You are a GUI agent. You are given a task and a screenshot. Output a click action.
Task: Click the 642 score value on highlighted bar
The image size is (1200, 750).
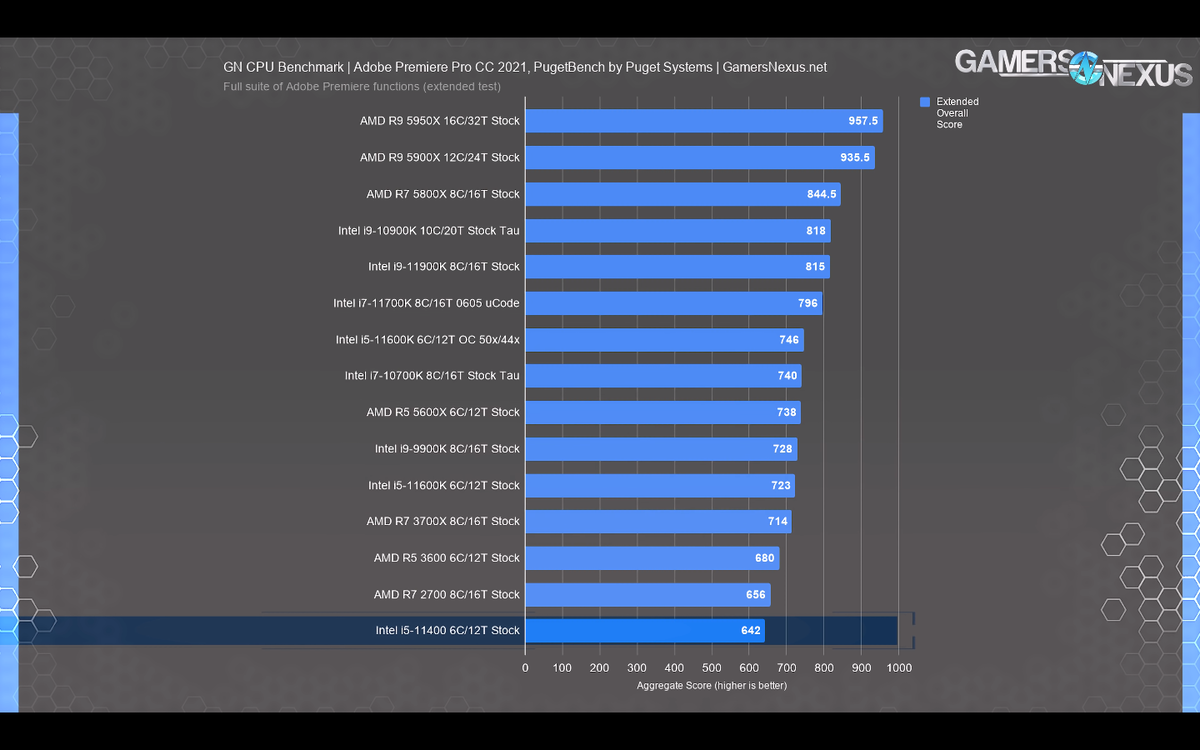coord(751,631)
